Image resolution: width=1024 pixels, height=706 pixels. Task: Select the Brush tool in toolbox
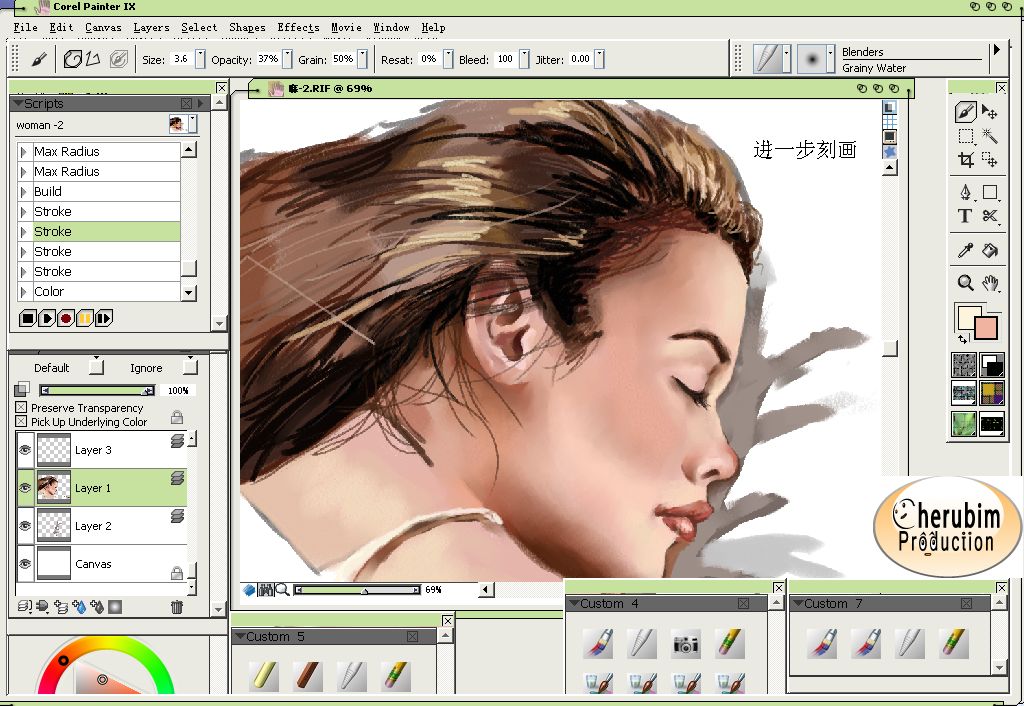[x=965, y=112]
